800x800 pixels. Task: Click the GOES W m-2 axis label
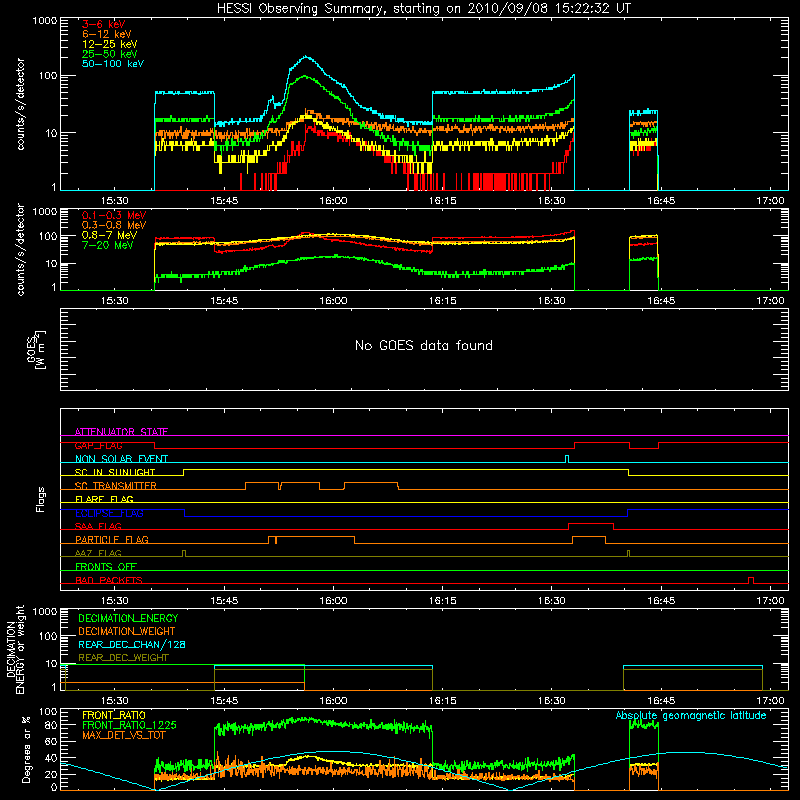coord(36,349)
